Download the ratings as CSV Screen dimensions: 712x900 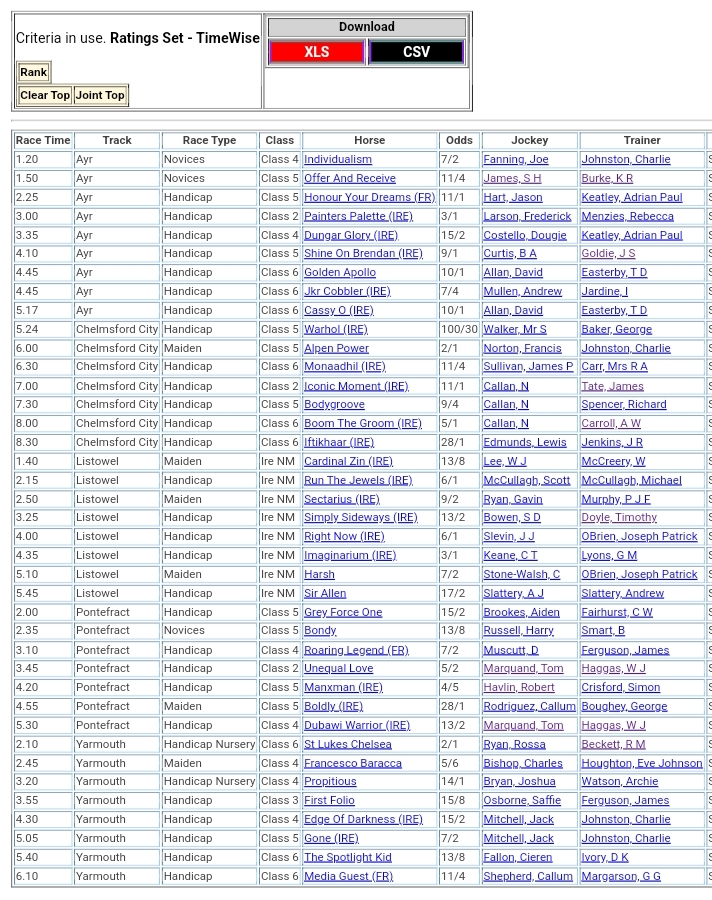pos(416,52)
